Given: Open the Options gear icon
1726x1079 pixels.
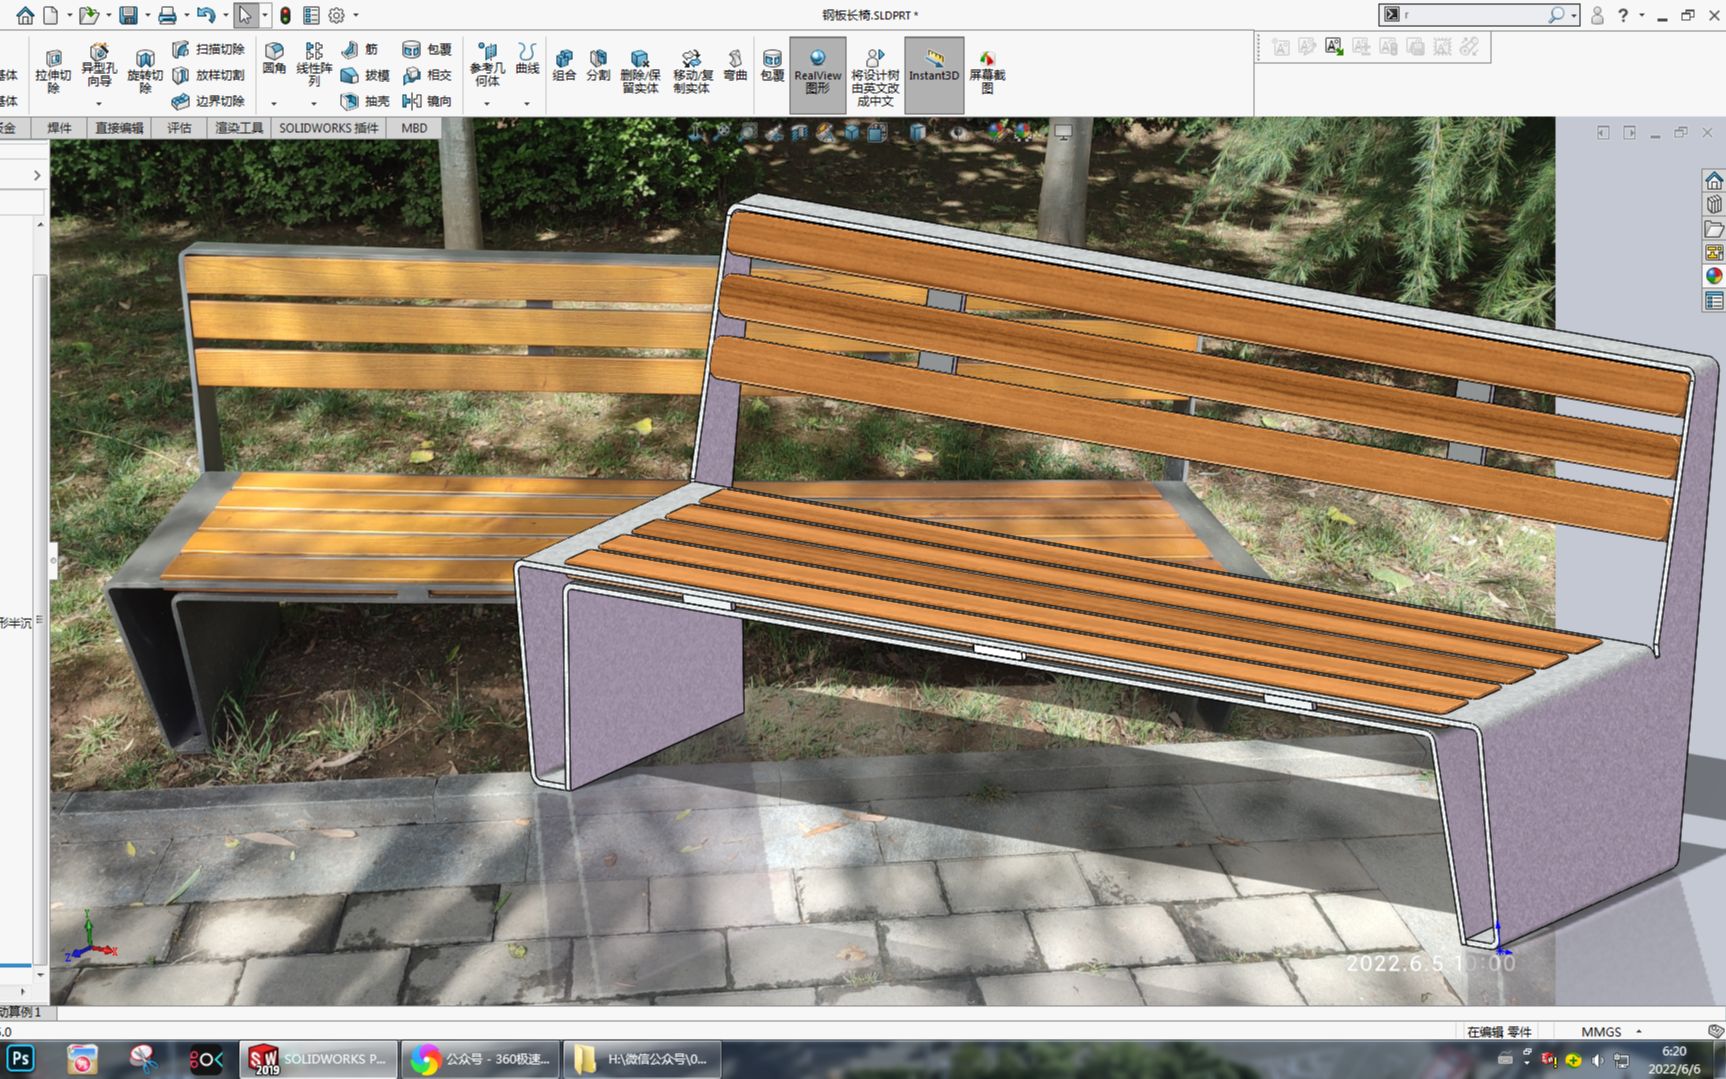Looking at the screenshot, I should (x=337, y=15).
